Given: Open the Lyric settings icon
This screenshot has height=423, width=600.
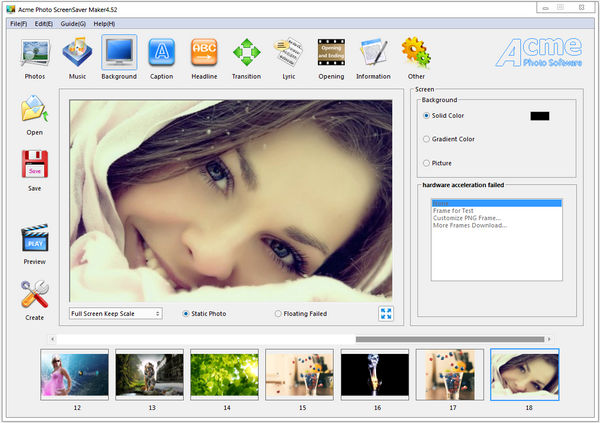Looking at the screenshot, I should coord(289,53).
